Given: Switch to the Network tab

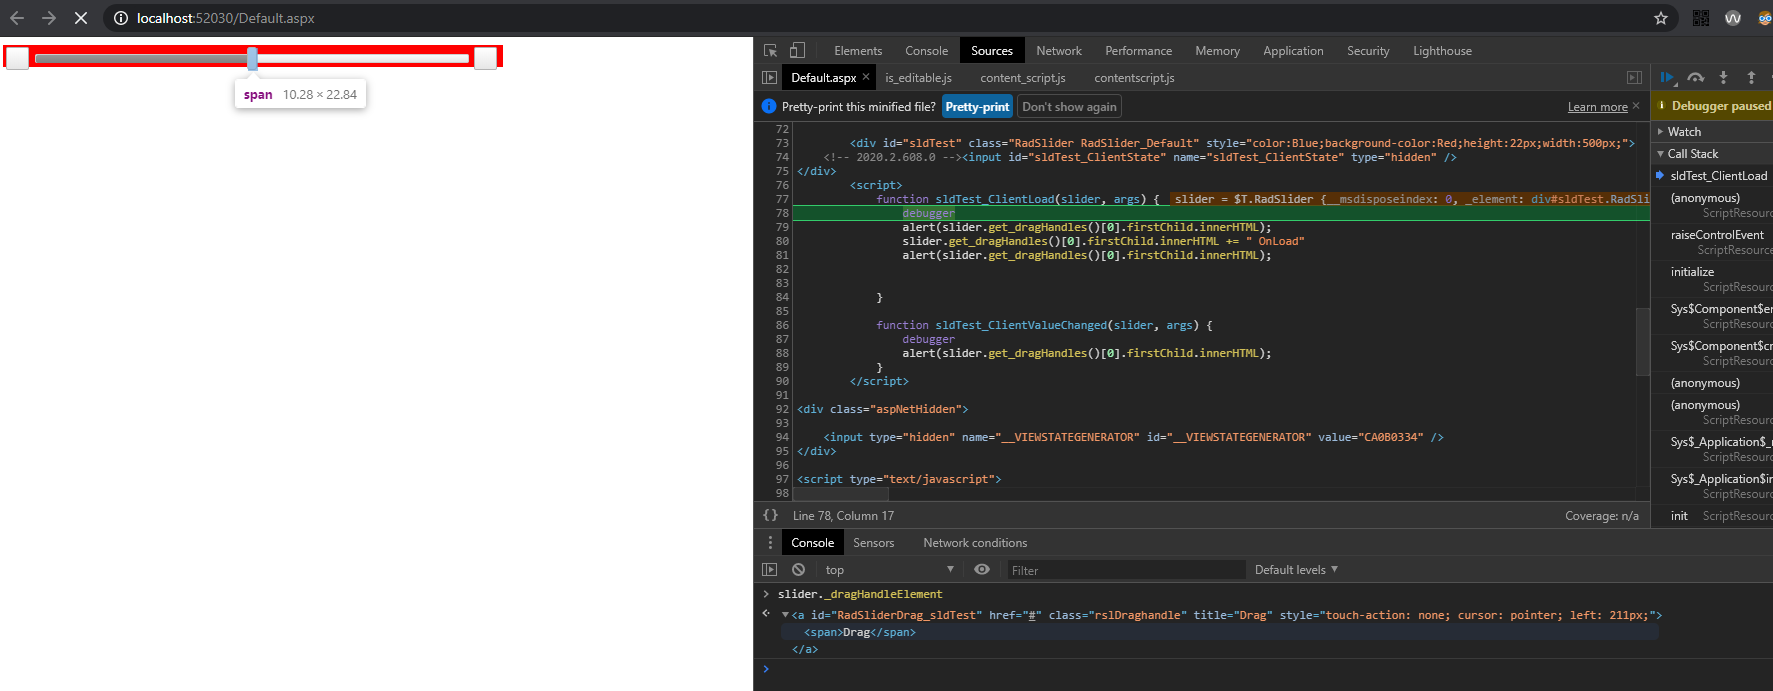Looking at the screenshot, I should click(x=1058, y=51).
